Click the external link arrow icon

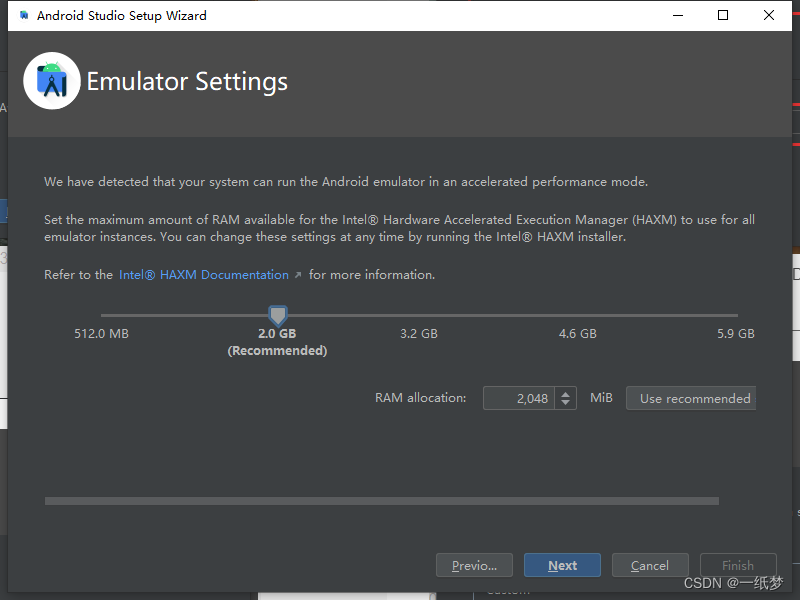[x=298, y=275]
